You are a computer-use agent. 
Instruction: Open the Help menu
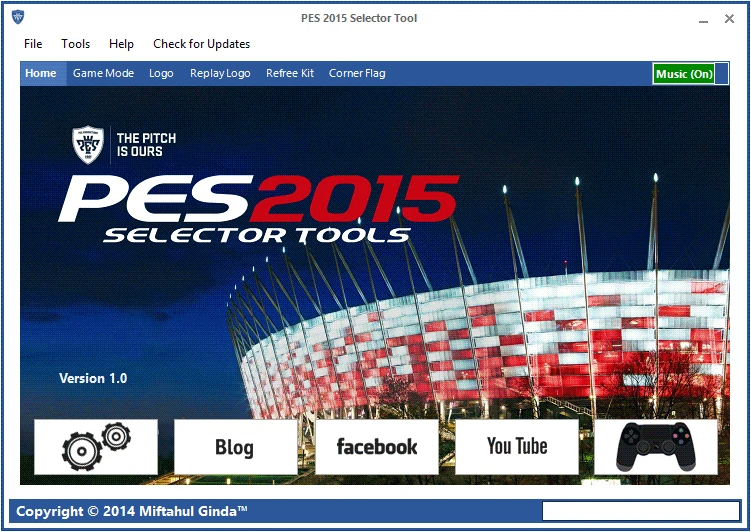pyautogui.click(x=121, y=44)
